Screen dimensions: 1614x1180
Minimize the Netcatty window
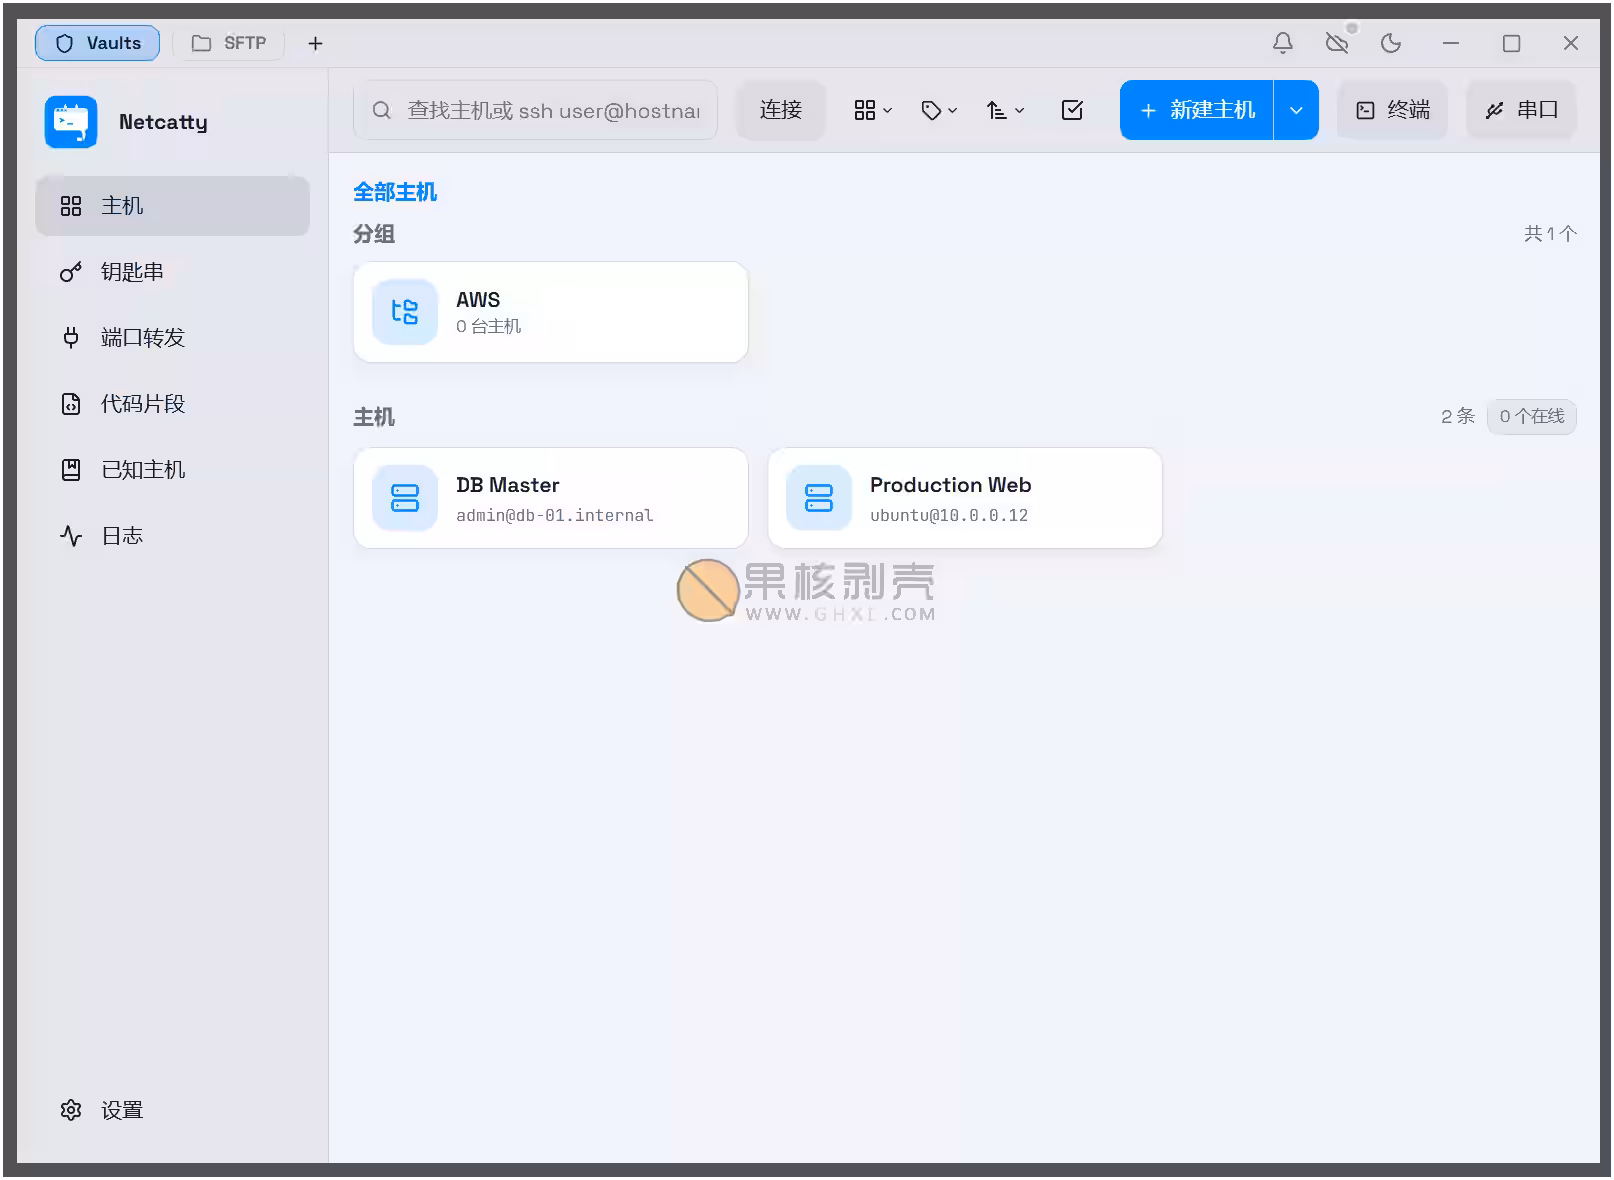pos(1451,43)
